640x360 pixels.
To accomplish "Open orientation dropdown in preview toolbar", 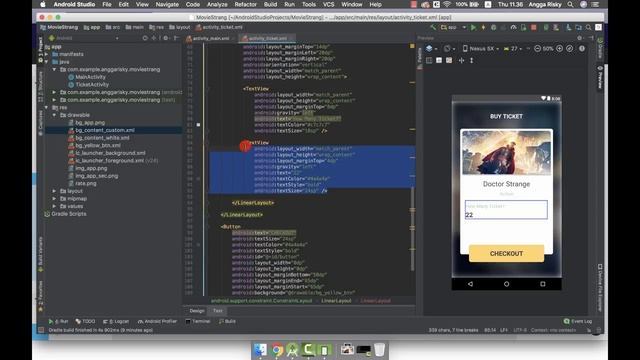I will tap(449, 49).
